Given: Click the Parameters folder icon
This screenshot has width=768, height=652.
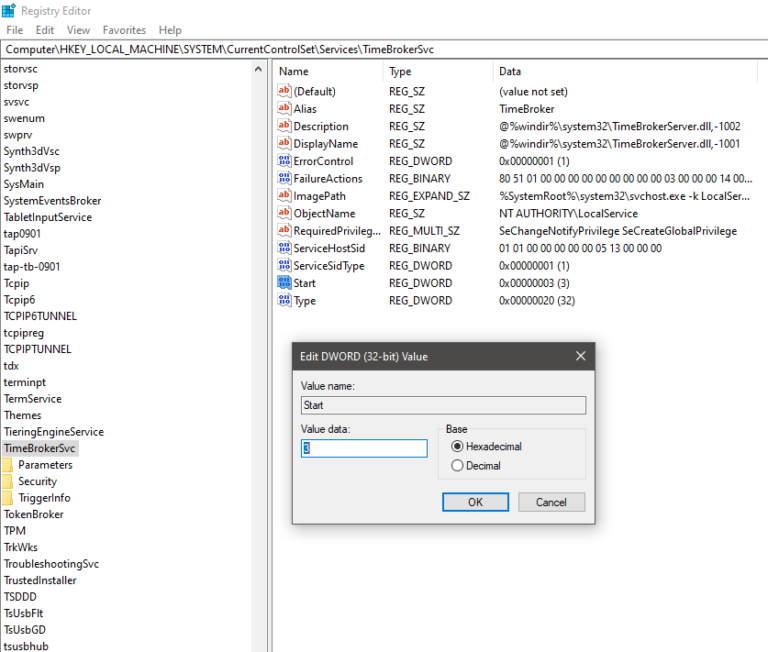Looking at the screenshot, I should [x=7, y=465].
